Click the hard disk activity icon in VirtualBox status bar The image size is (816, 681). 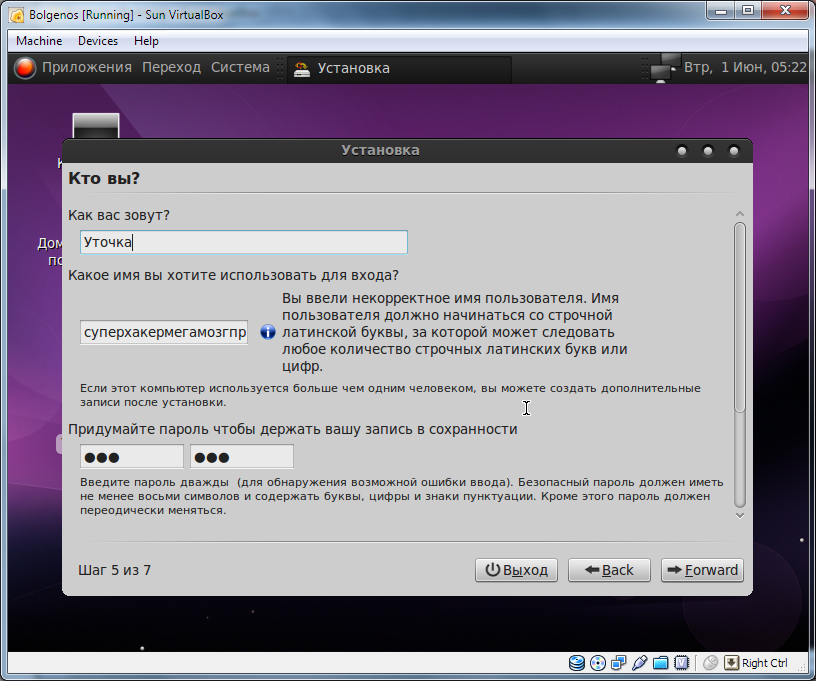pyautogui.click(x=577, y=663)
